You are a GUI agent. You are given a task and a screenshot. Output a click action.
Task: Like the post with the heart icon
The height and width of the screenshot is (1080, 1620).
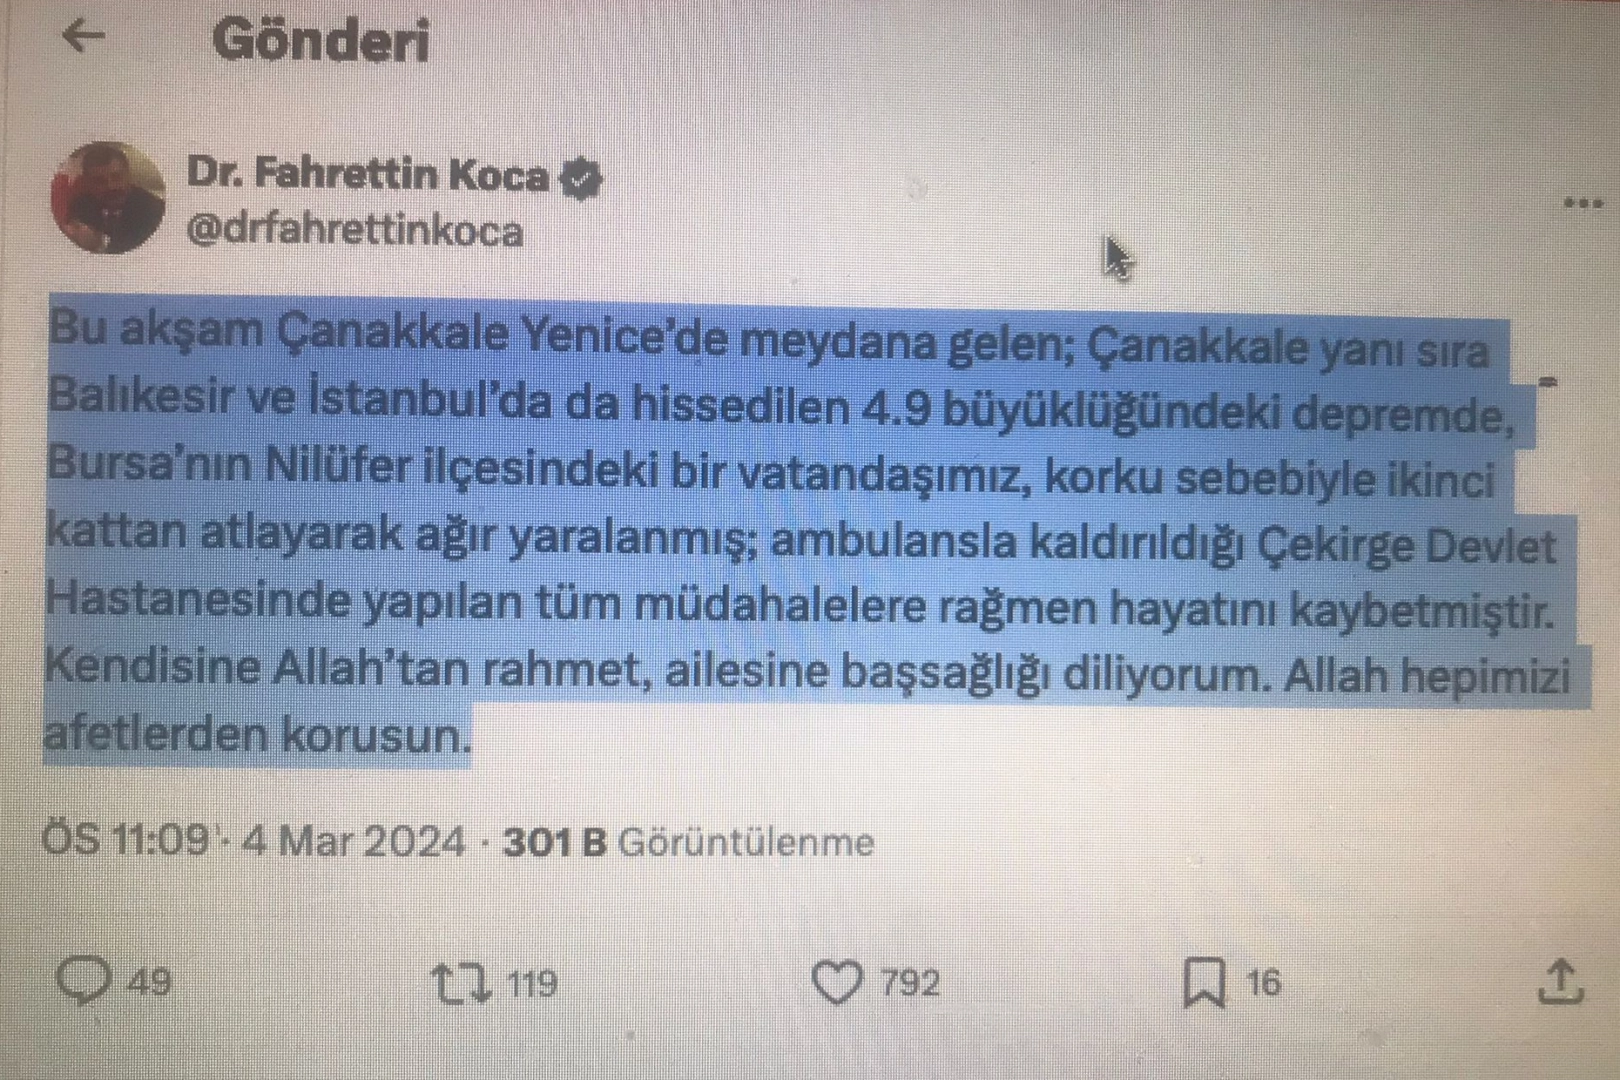836,982
